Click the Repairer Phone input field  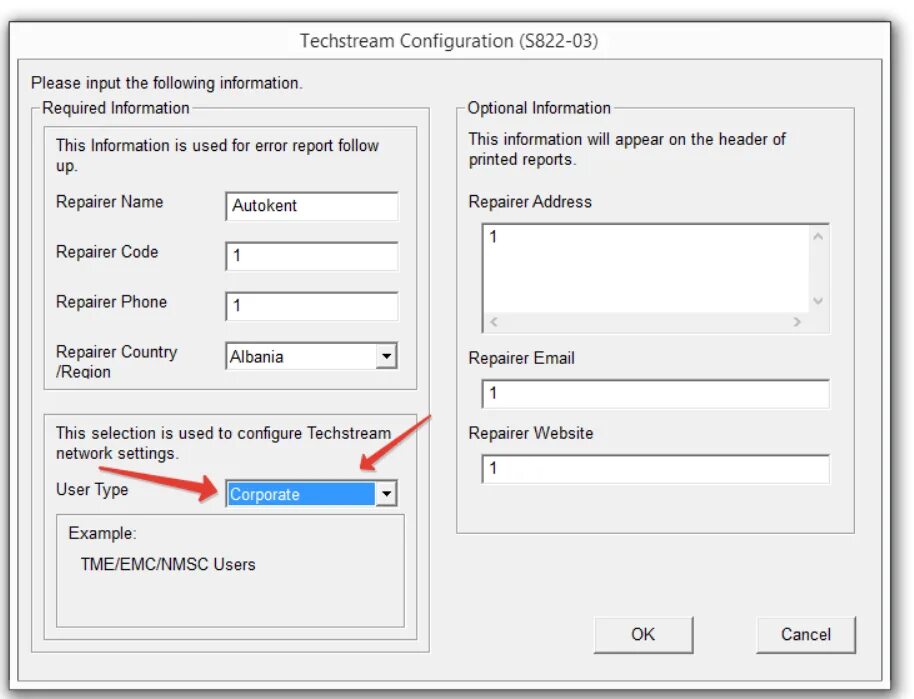pos(312,306)
